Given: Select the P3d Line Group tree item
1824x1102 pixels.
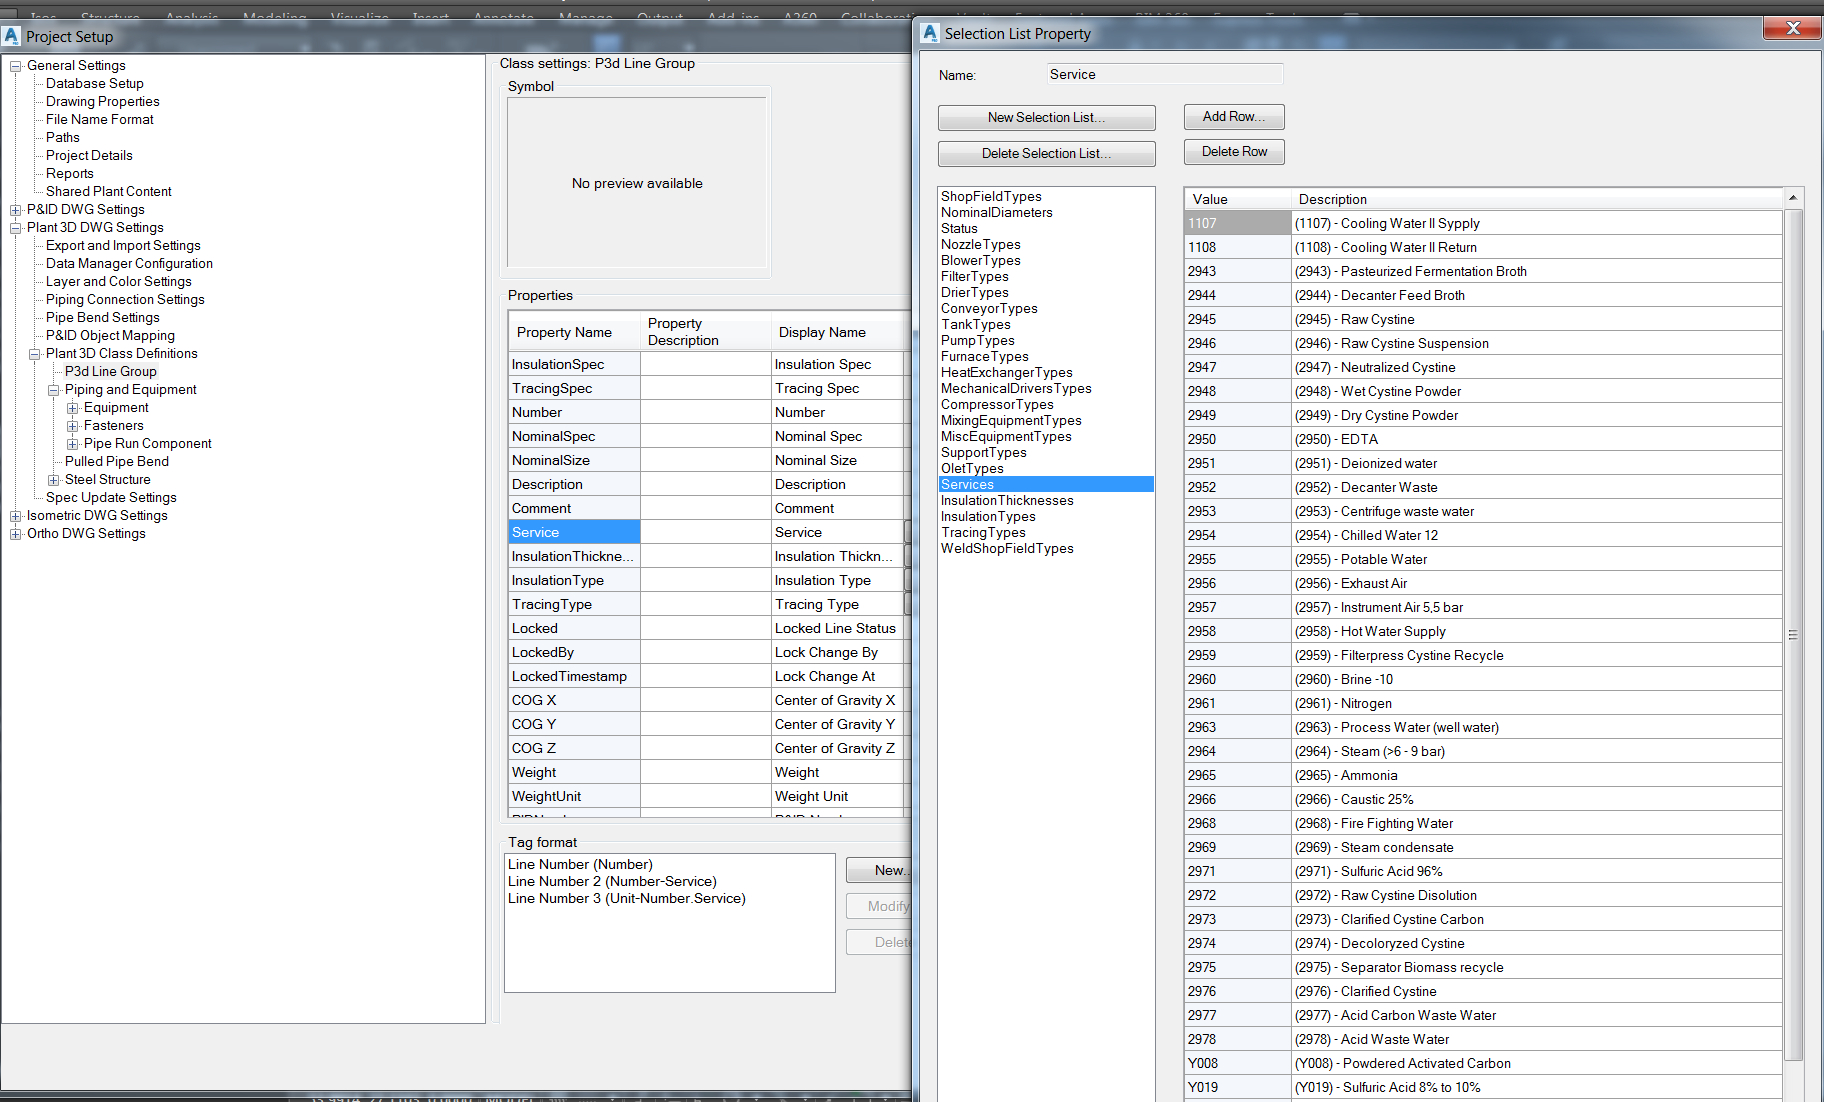Looking at the screenshot, I should (110, 372).
